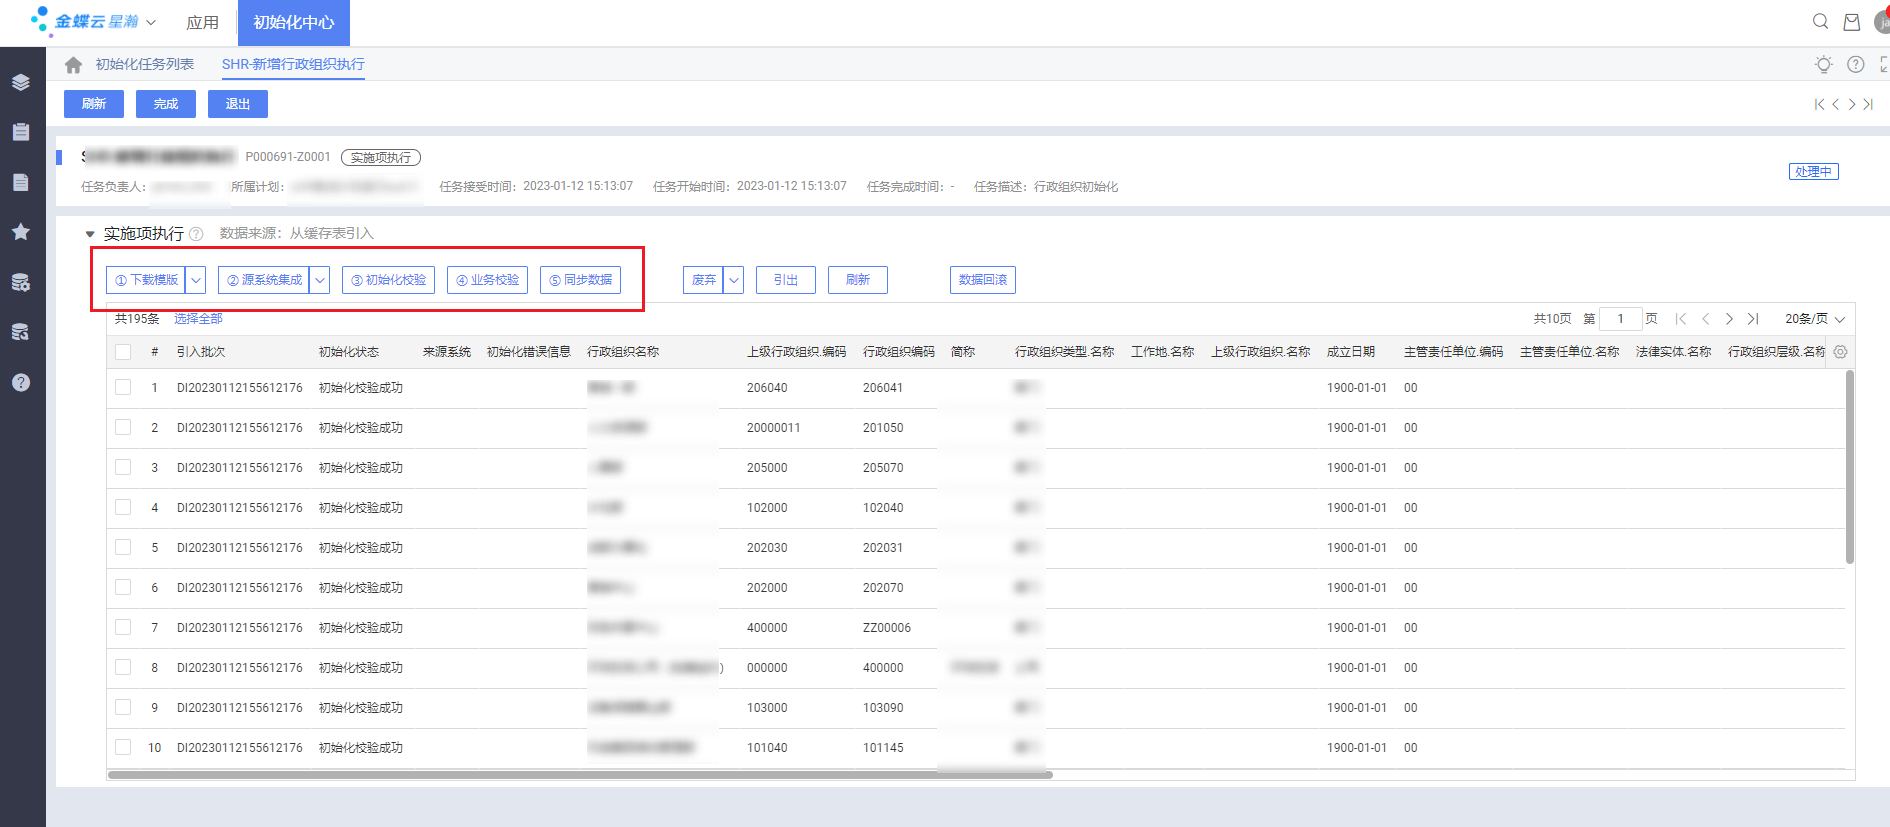Open the help question mark icon in the top right
The width and height of the screenshot is (1890, 827).
[x=1855, y=65]
